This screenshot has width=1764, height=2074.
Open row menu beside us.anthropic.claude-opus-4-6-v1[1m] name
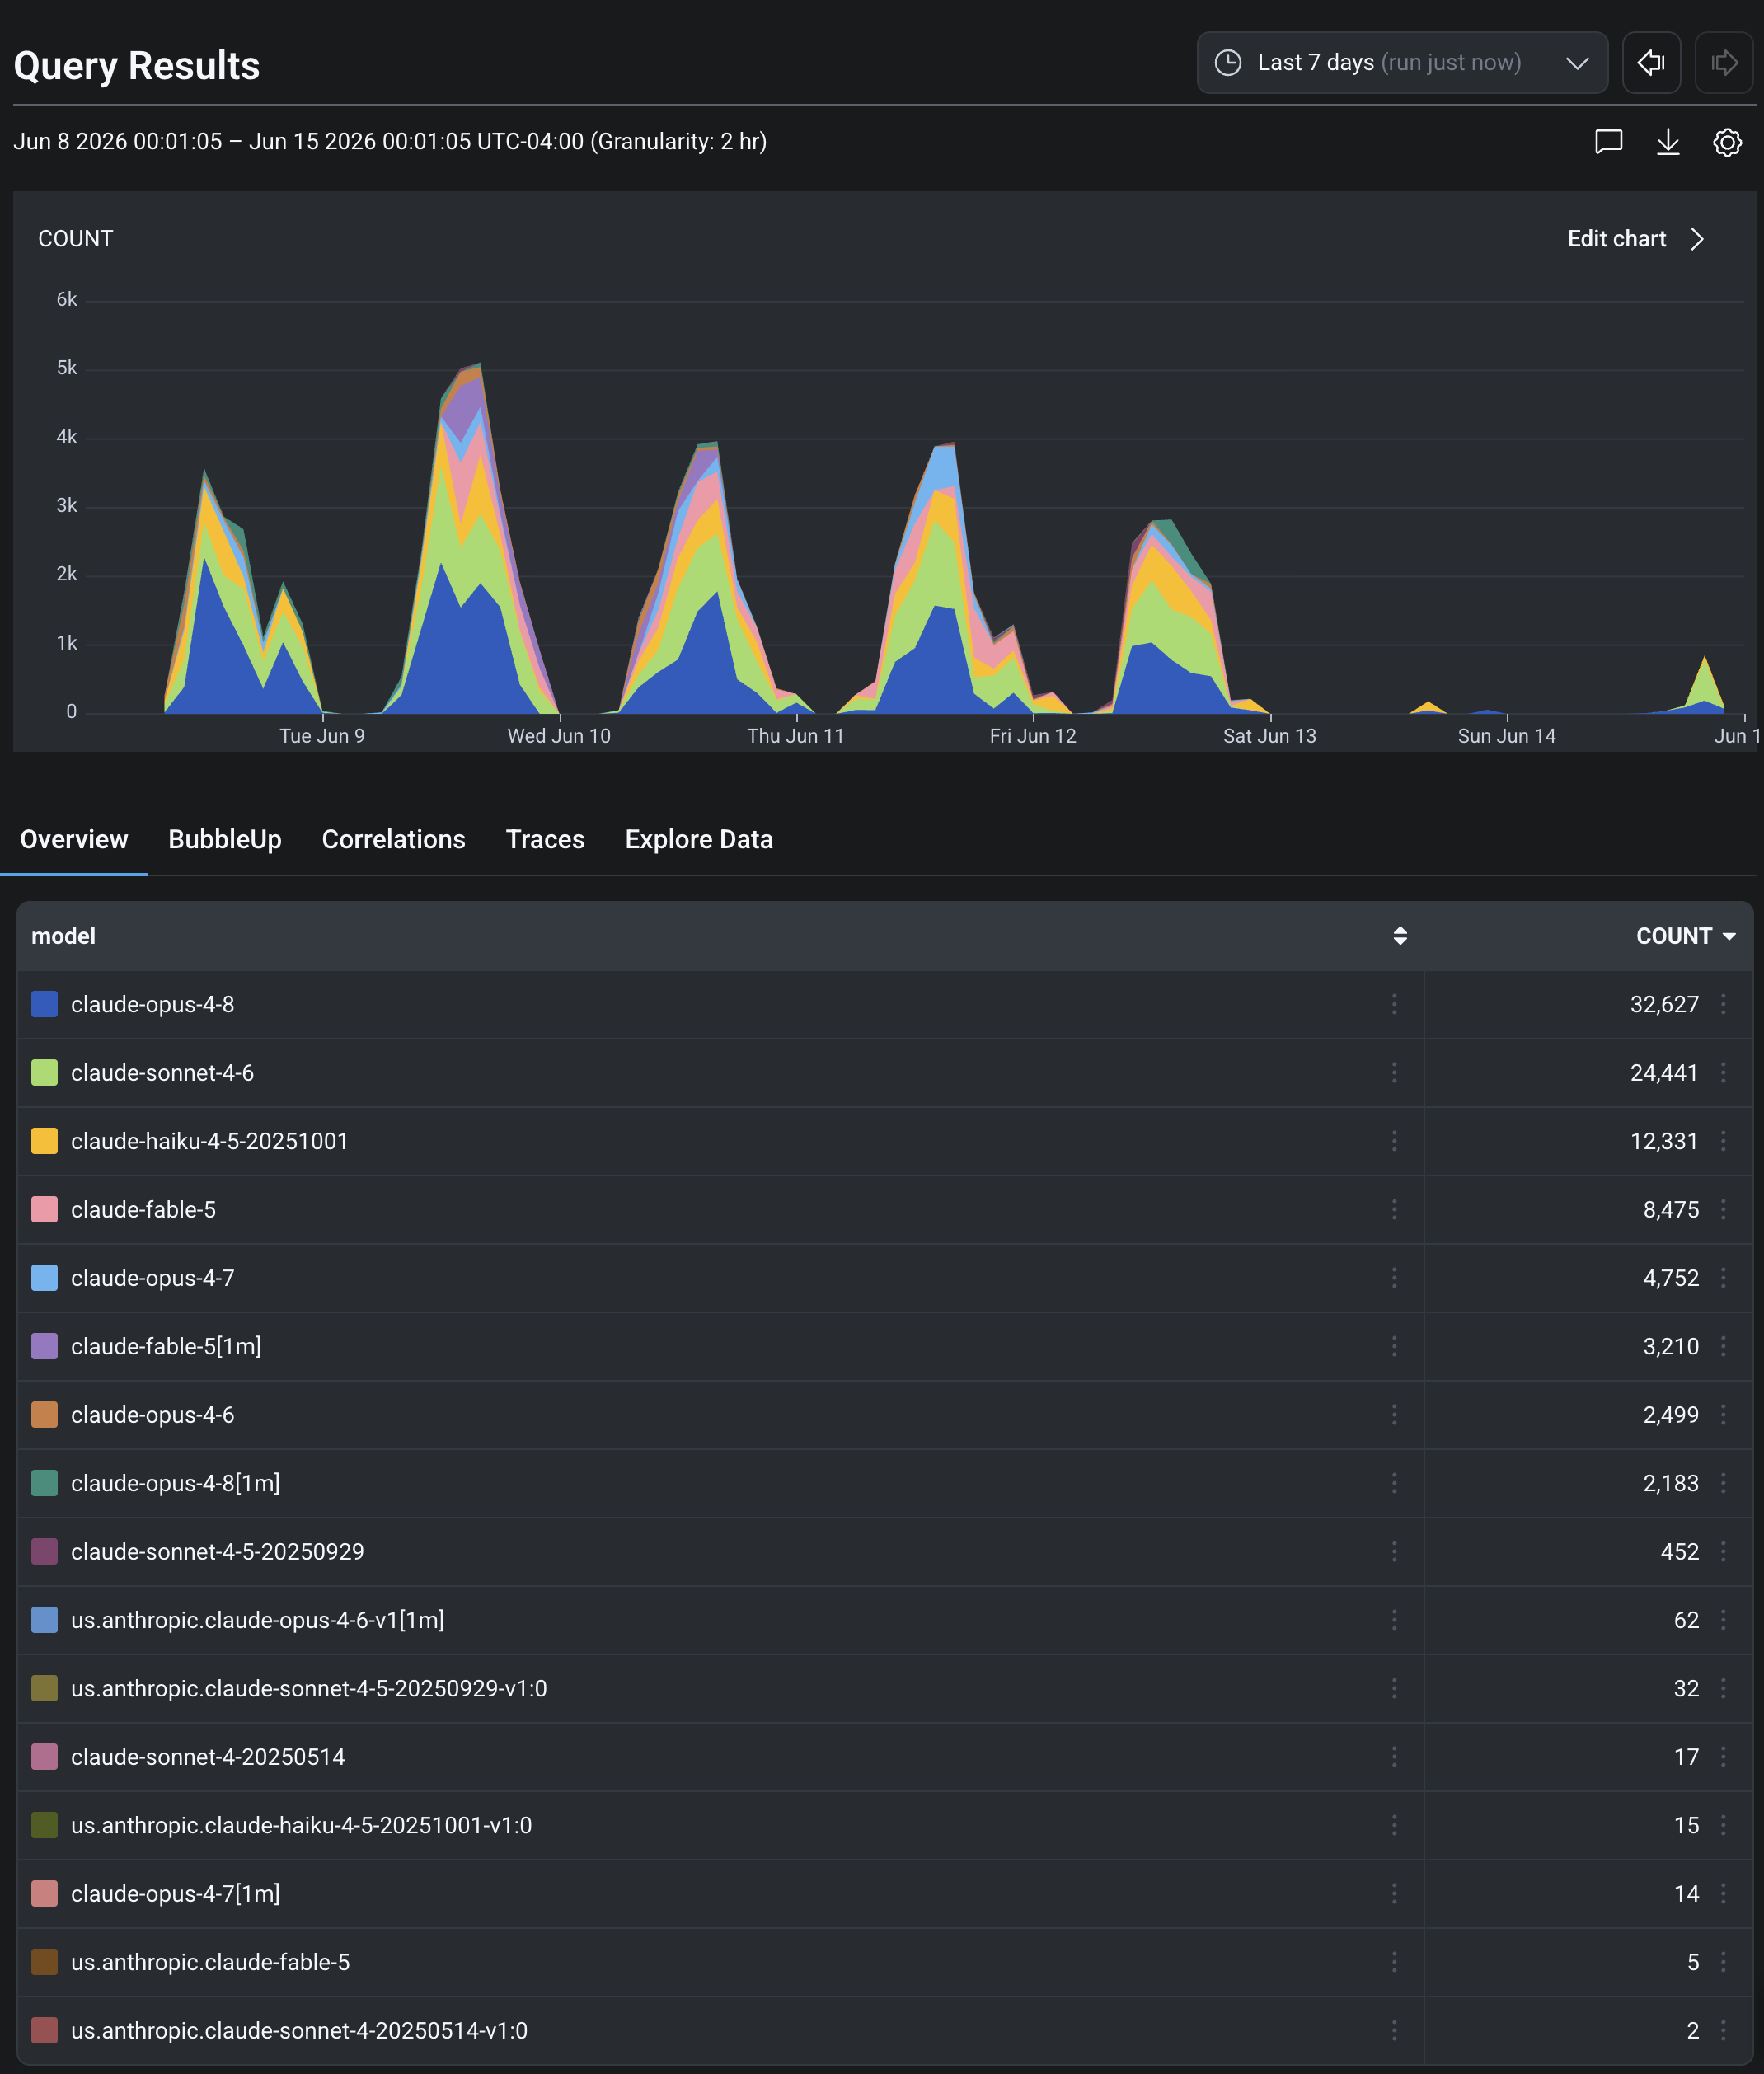coord(1394,1620)
